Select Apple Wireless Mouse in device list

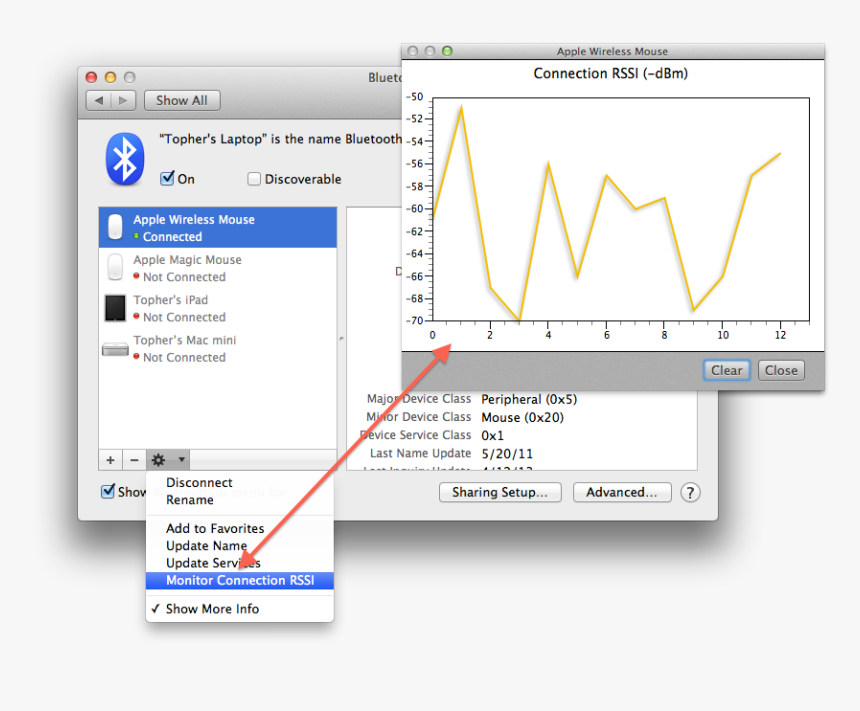218,227
